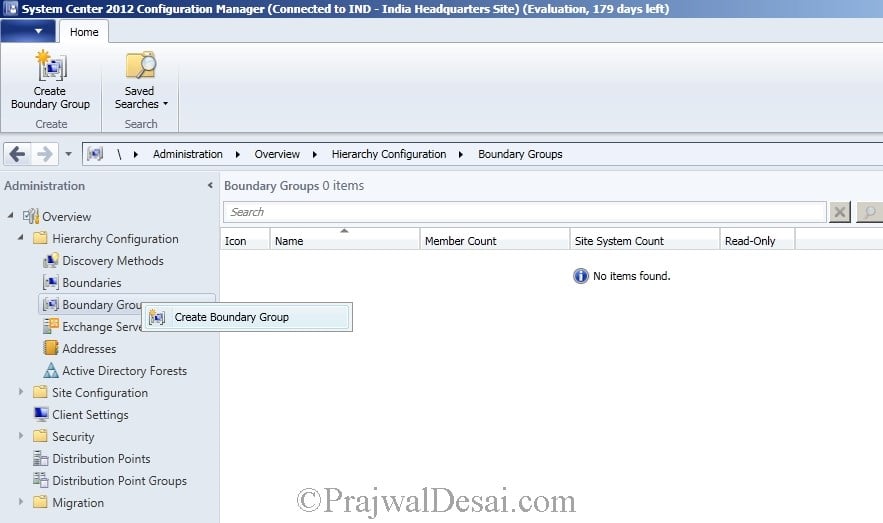The height and width of the screenshot is (523, 883).
Task: Expand the Site Configuration tree node
Action: (x=21, y=391)
